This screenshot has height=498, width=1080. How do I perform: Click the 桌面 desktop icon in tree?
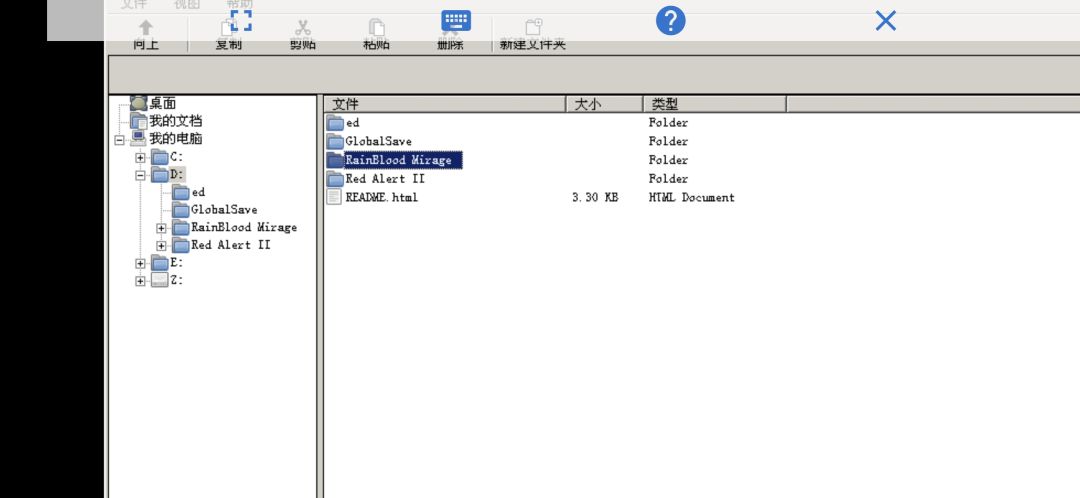(138, 103)
